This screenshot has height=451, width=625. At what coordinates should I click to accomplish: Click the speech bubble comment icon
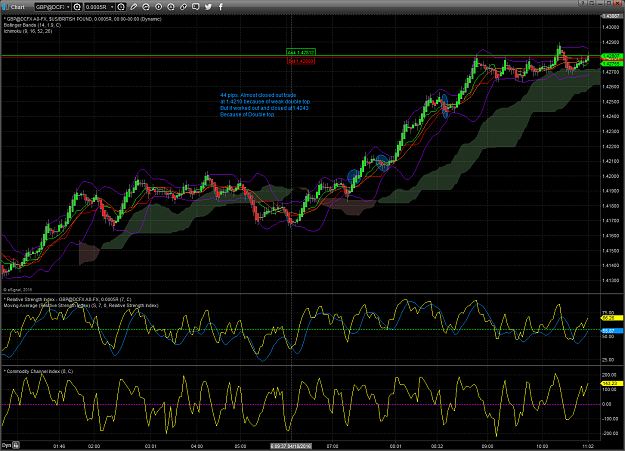click(195, 7)
